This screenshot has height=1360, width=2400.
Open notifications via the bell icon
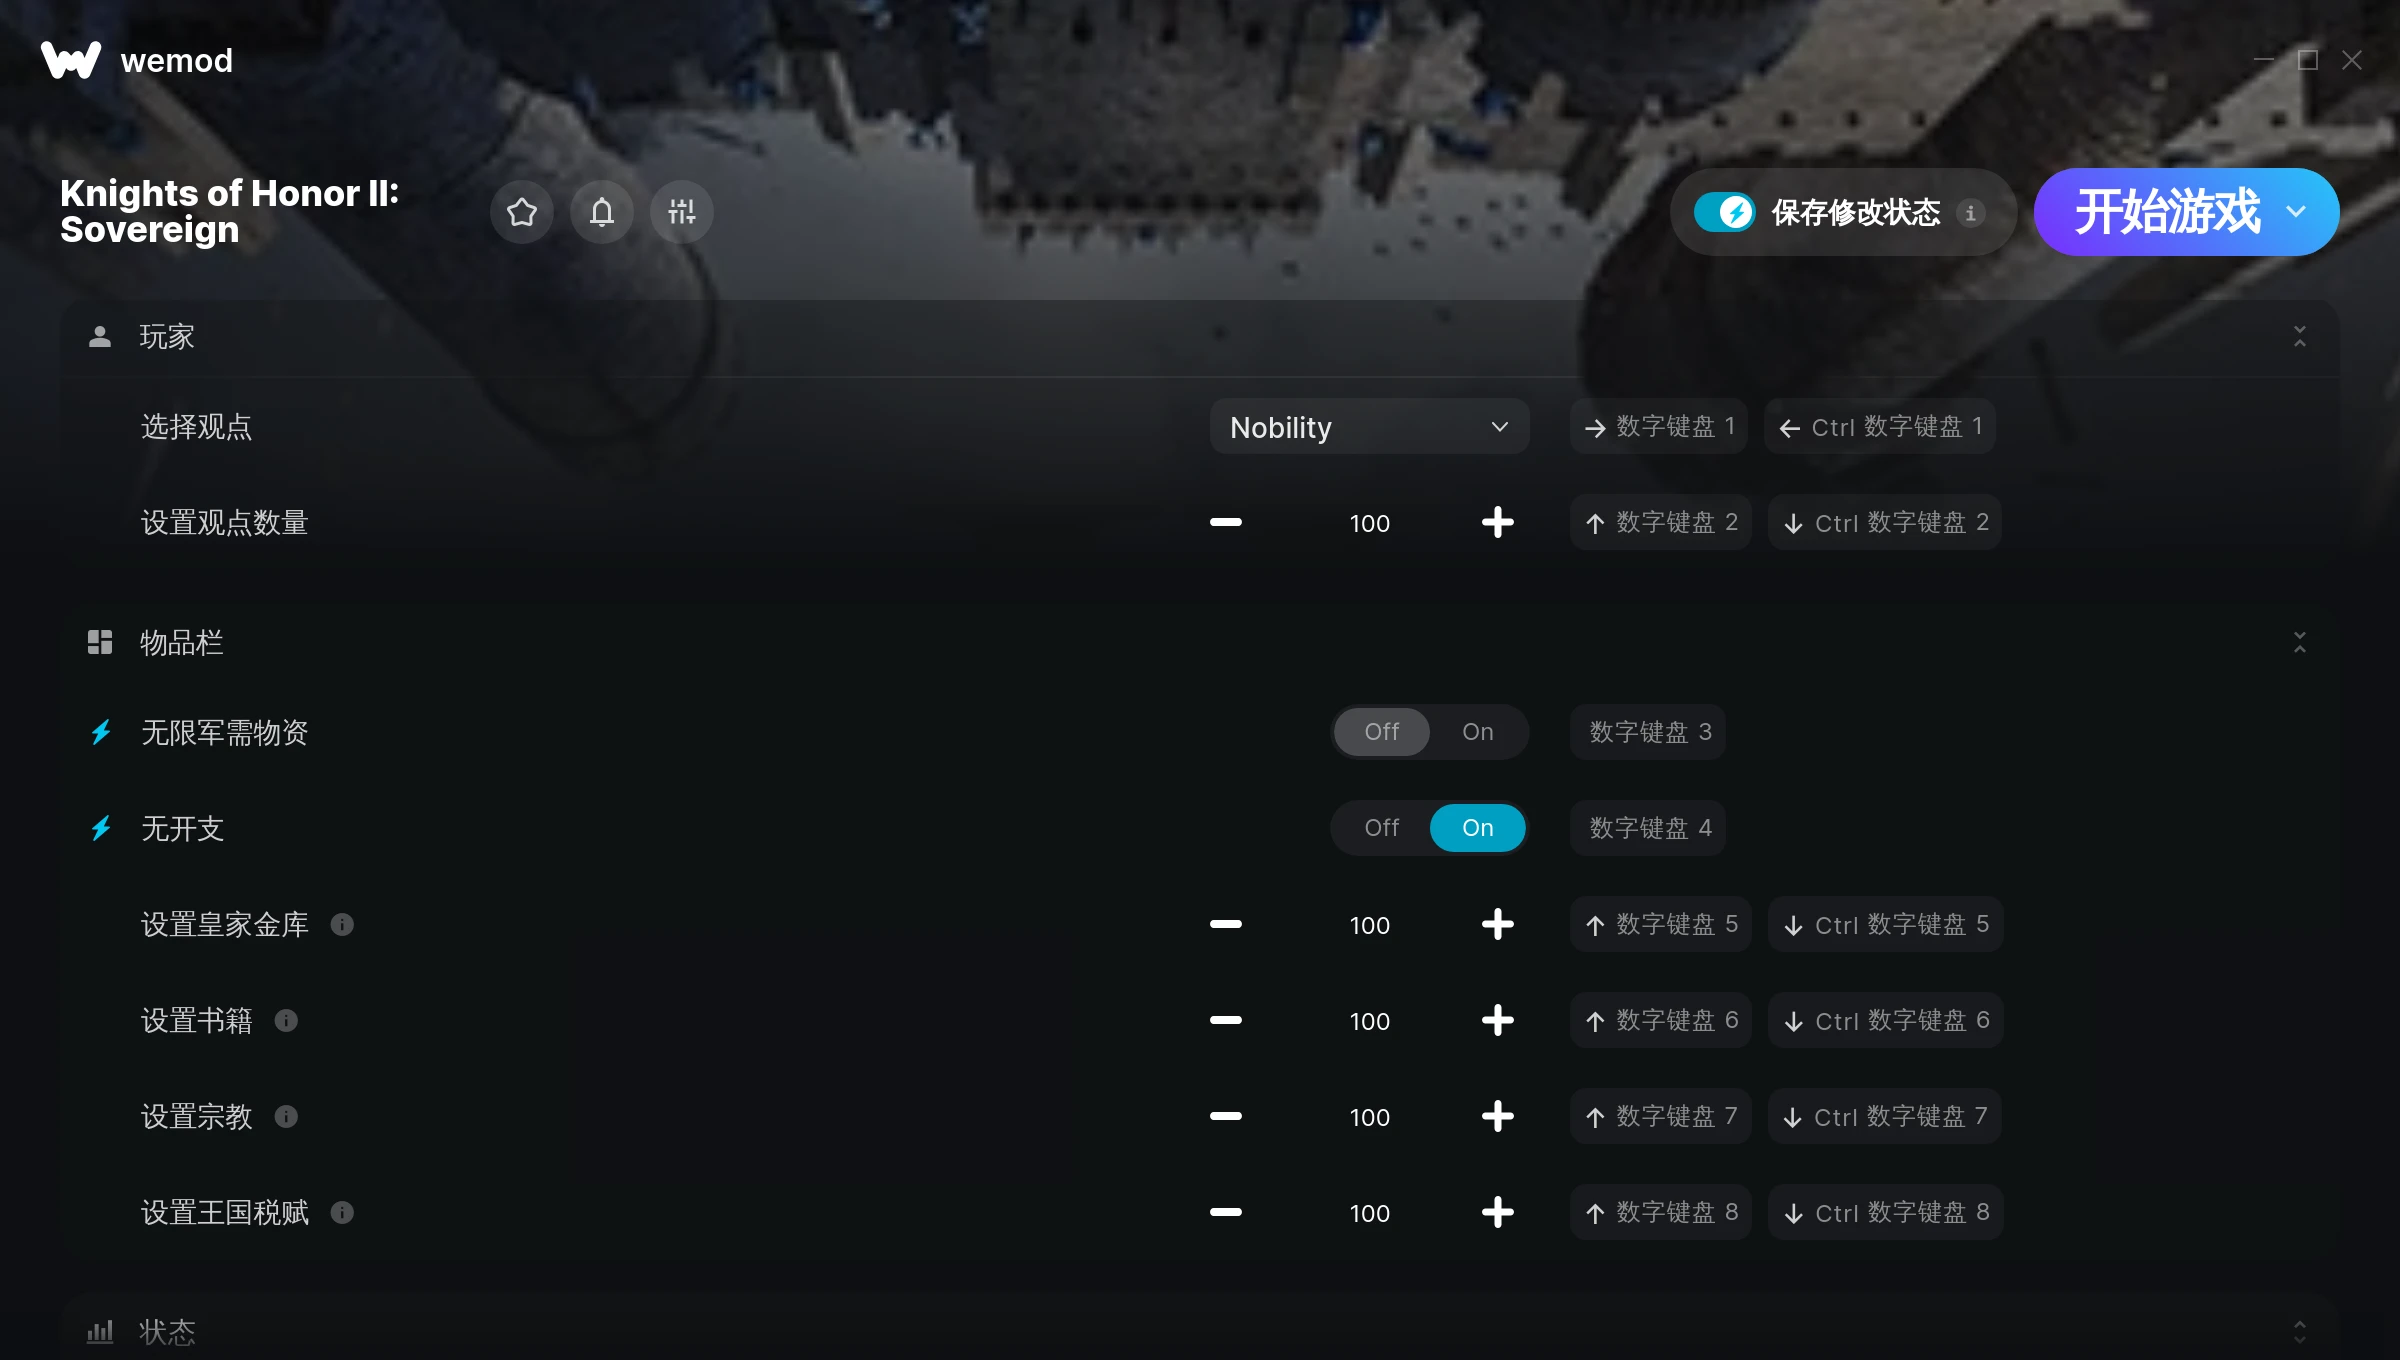(601, 212)
